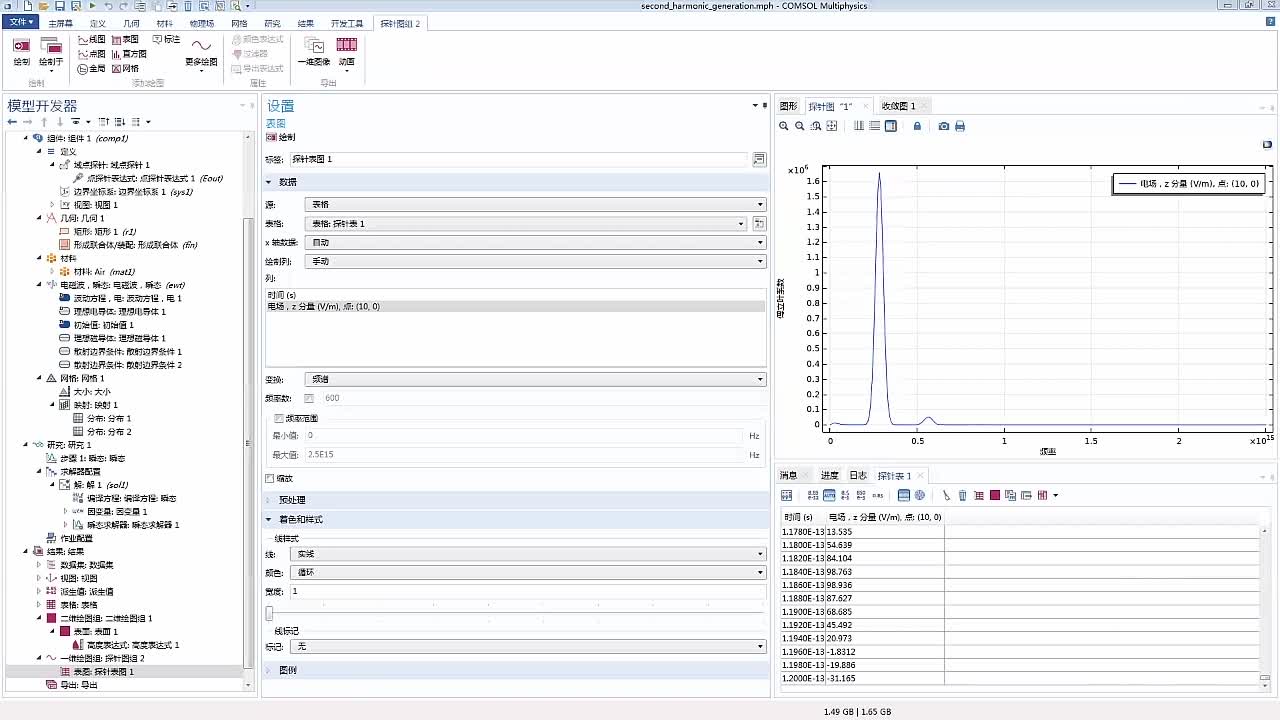Select the 表图: 探针表图 1 tree node
The width and height of the screenshot is (1280, 720).
(x=103, y=672)
